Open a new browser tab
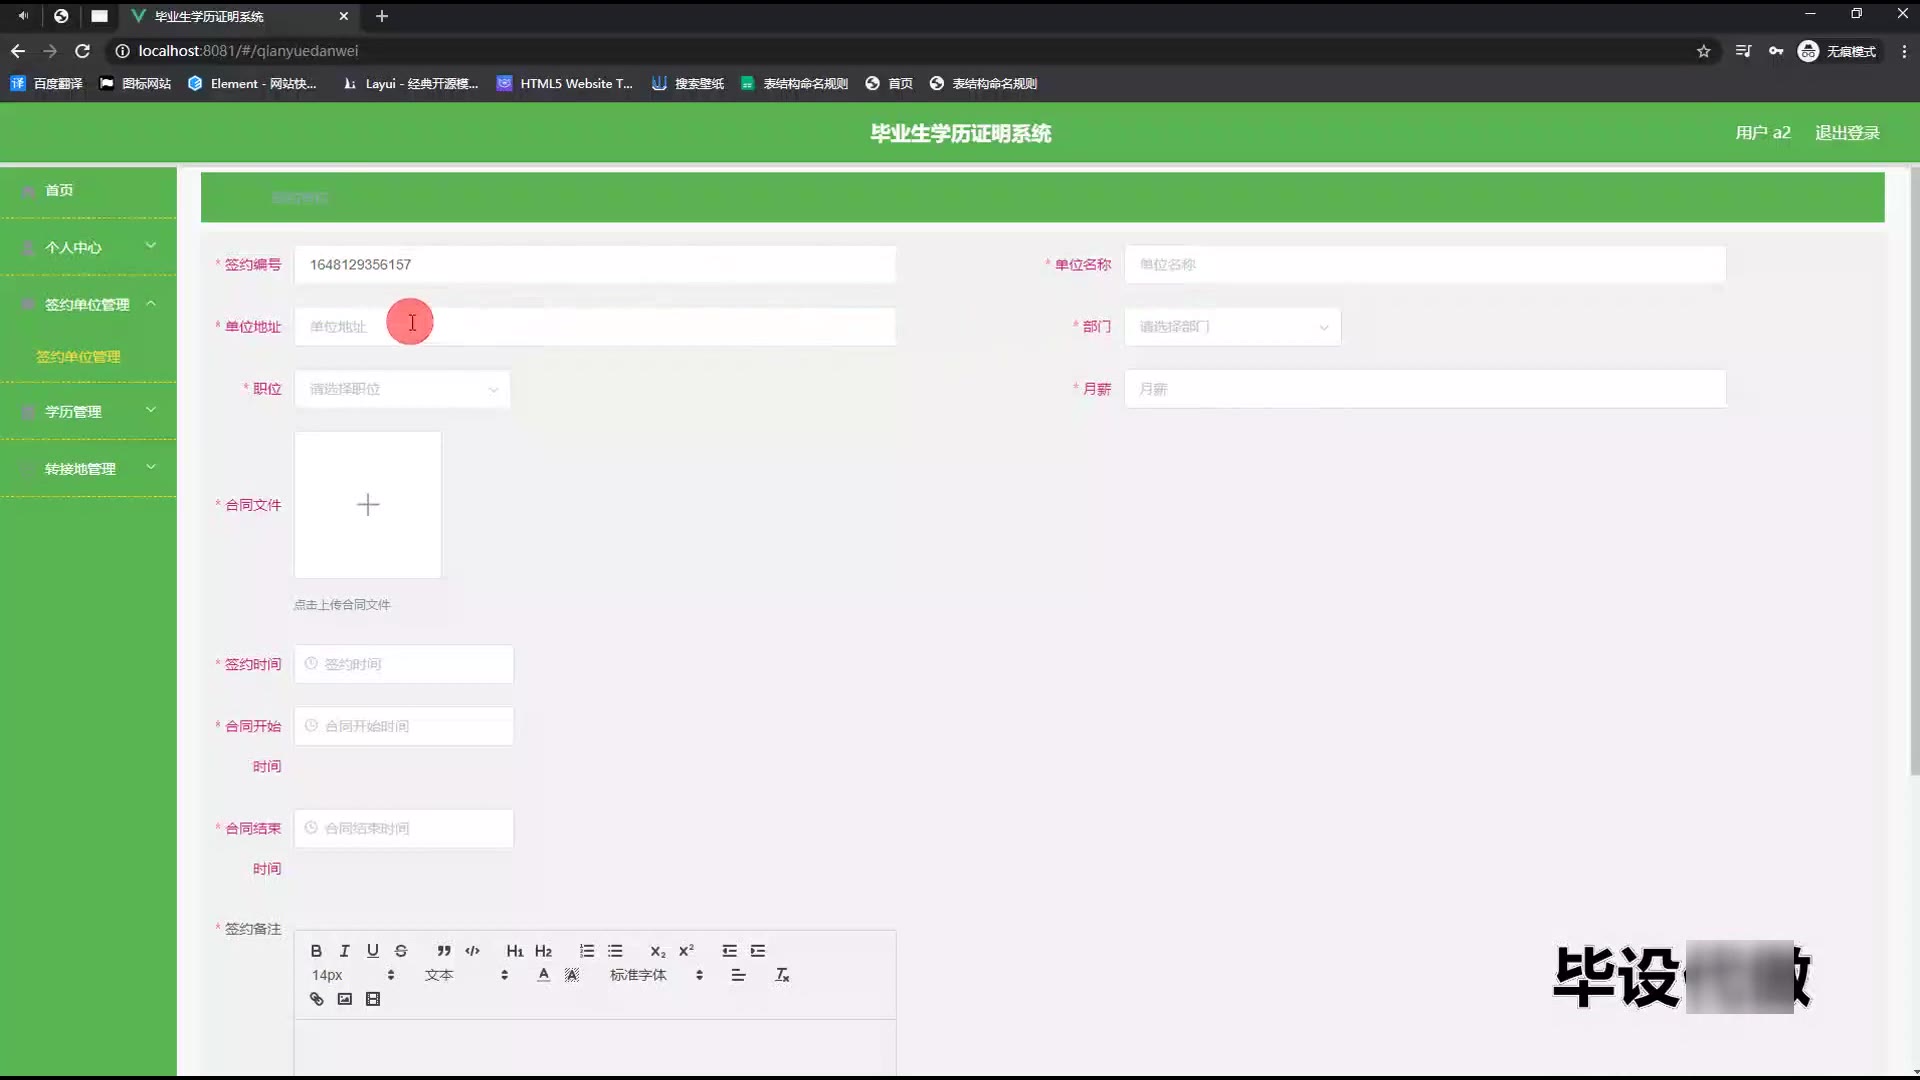The height and width of the screenshot is (1080, 1920). tap(382, 16)
